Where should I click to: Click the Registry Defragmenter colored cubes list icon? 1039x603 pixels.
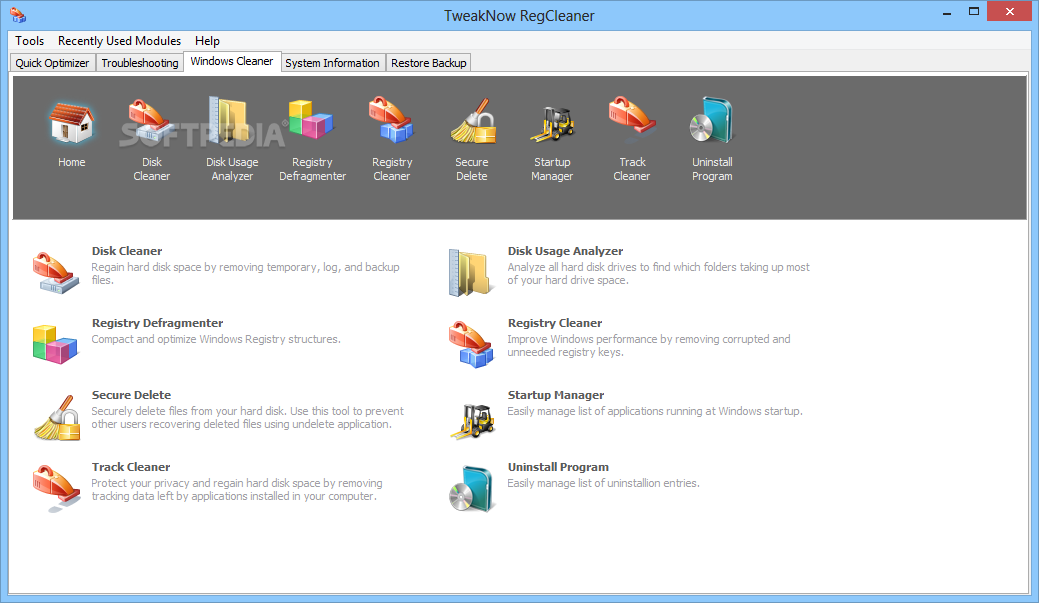pos(55,344)
